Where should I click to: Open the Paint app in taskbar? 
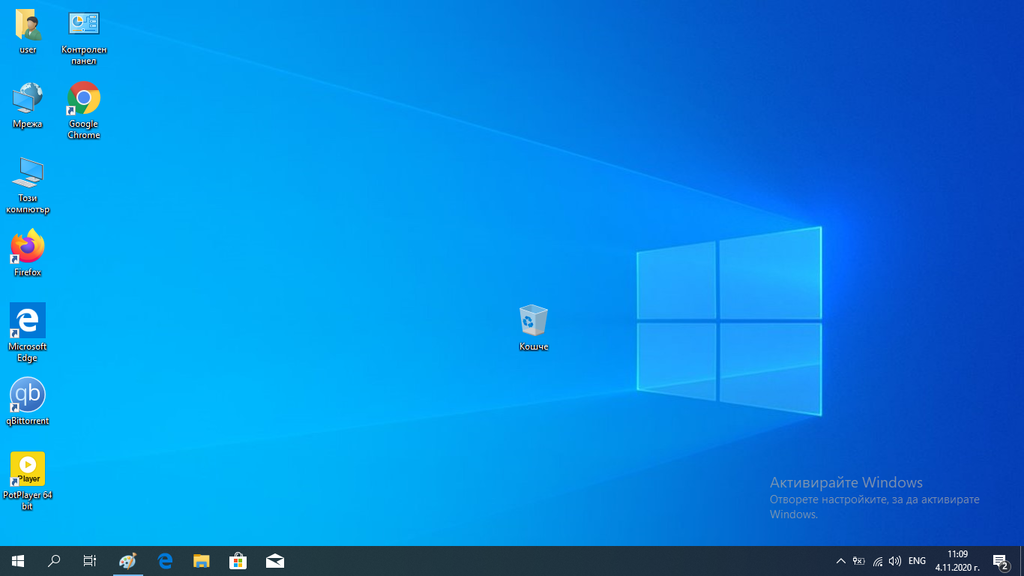[128, 561]
